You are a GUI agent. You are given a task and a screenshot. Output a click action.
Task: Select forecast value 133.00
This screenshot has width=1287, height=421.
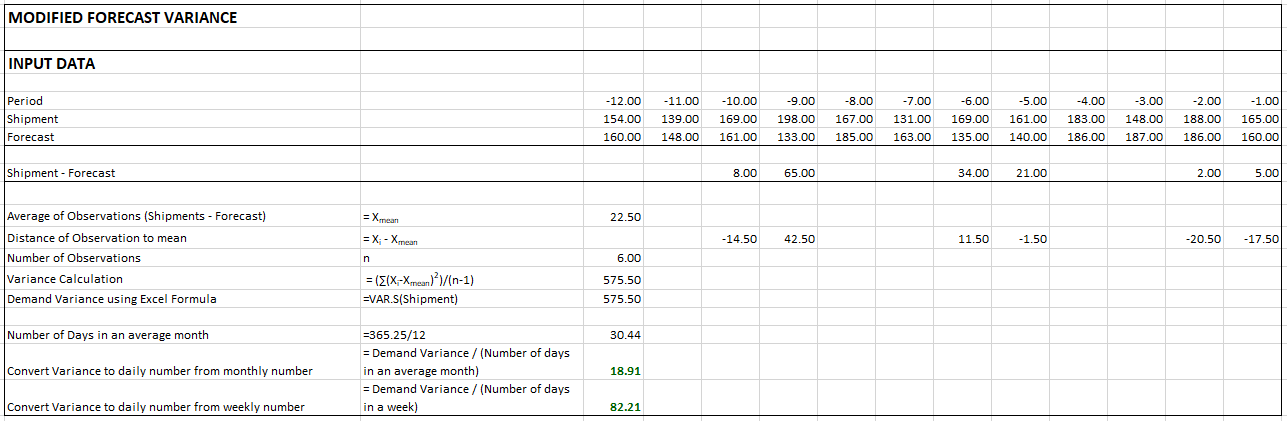797,137
